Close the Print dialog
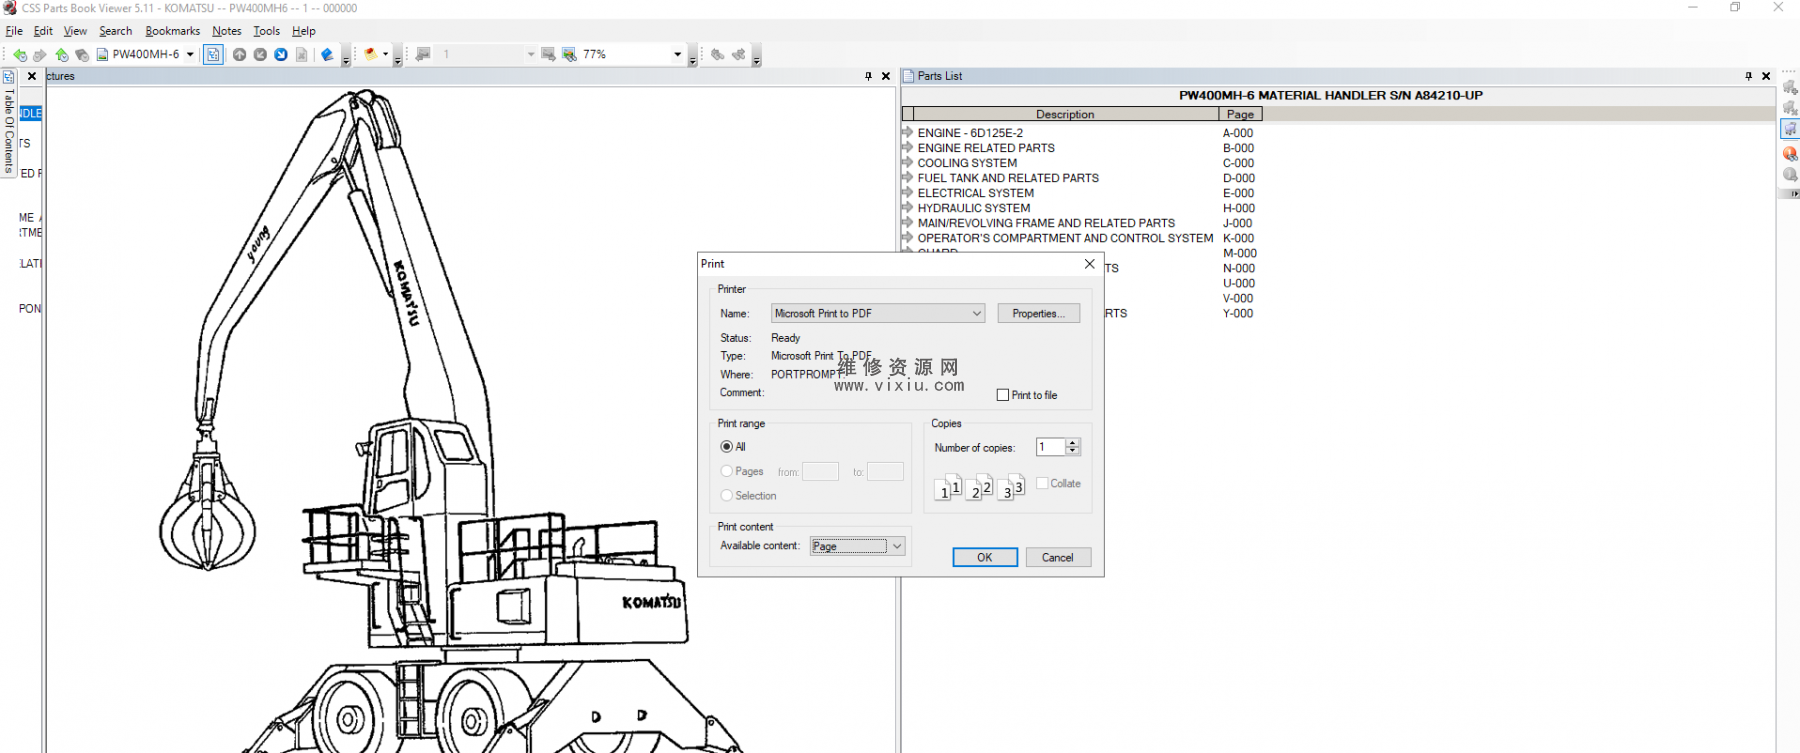Screen dimensions: 1800x753 [1090, 264]
